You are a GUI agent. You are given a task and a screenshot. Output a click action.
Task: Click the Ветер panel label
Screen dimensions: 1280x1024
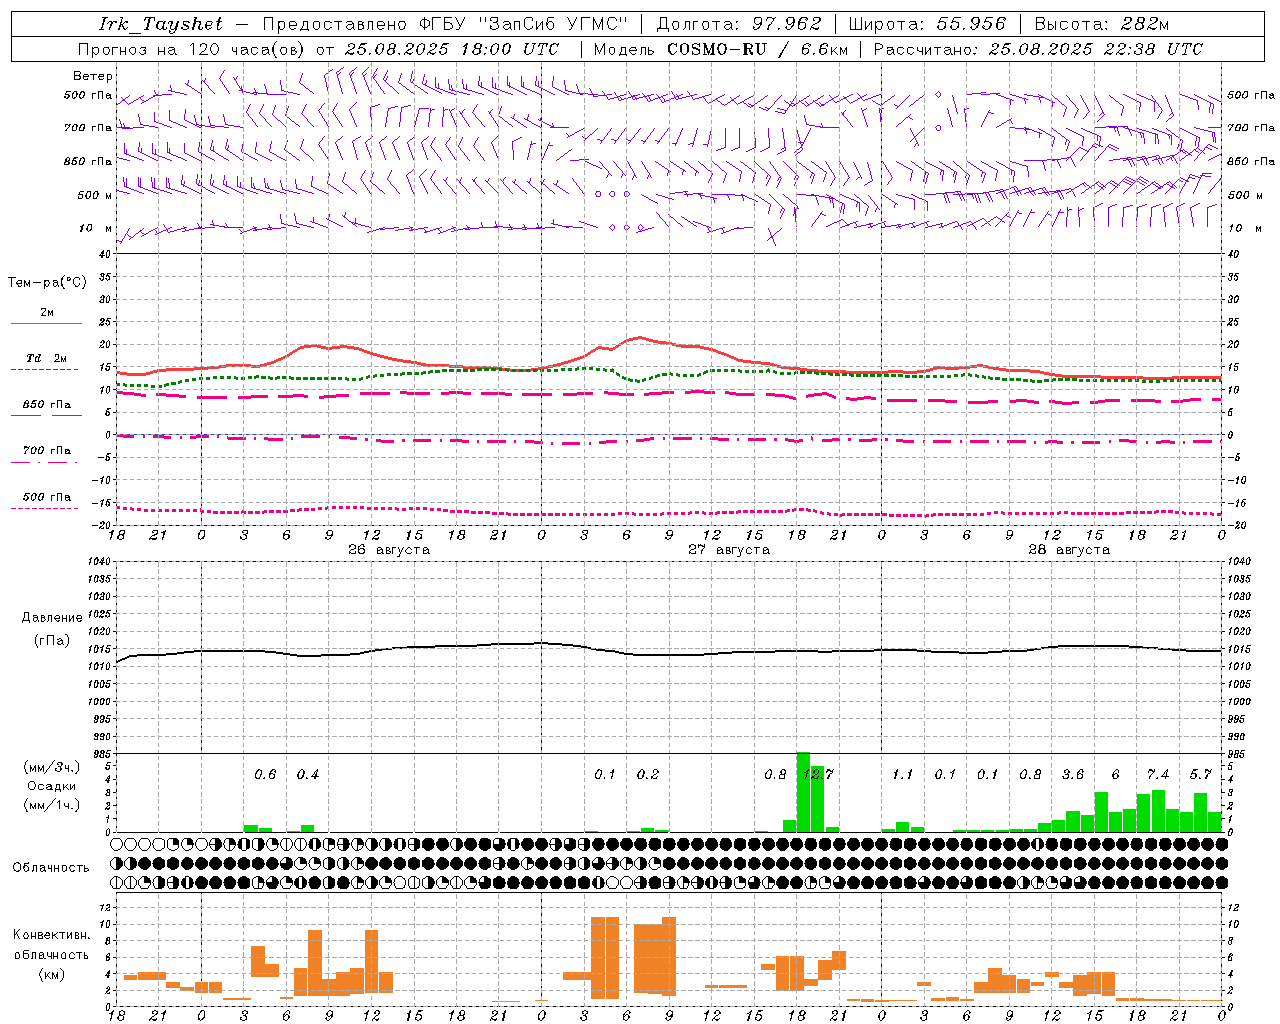click(x=93, y=76)
